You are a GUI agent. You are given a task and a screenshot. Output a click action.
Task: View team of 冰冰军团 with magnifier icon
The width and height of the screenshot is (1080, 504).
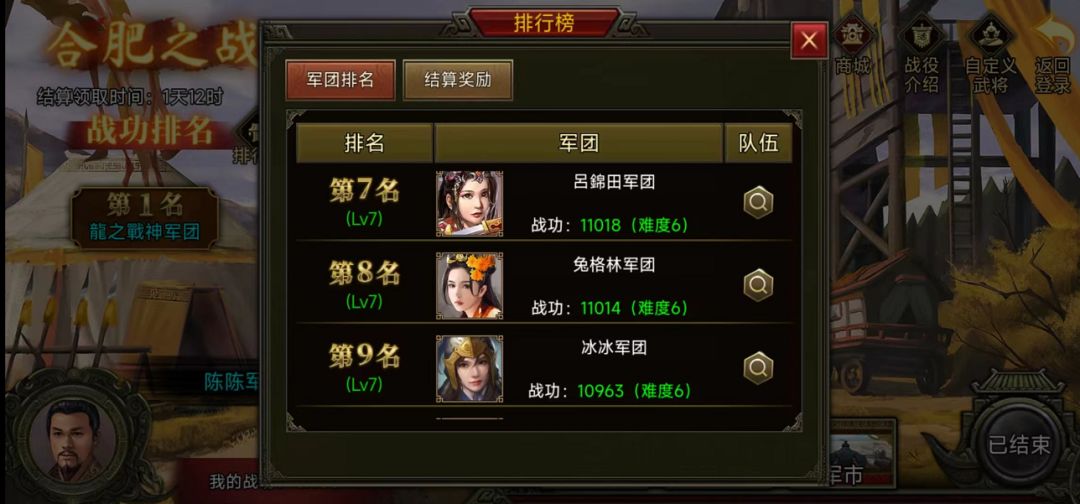tap(758, 368)
